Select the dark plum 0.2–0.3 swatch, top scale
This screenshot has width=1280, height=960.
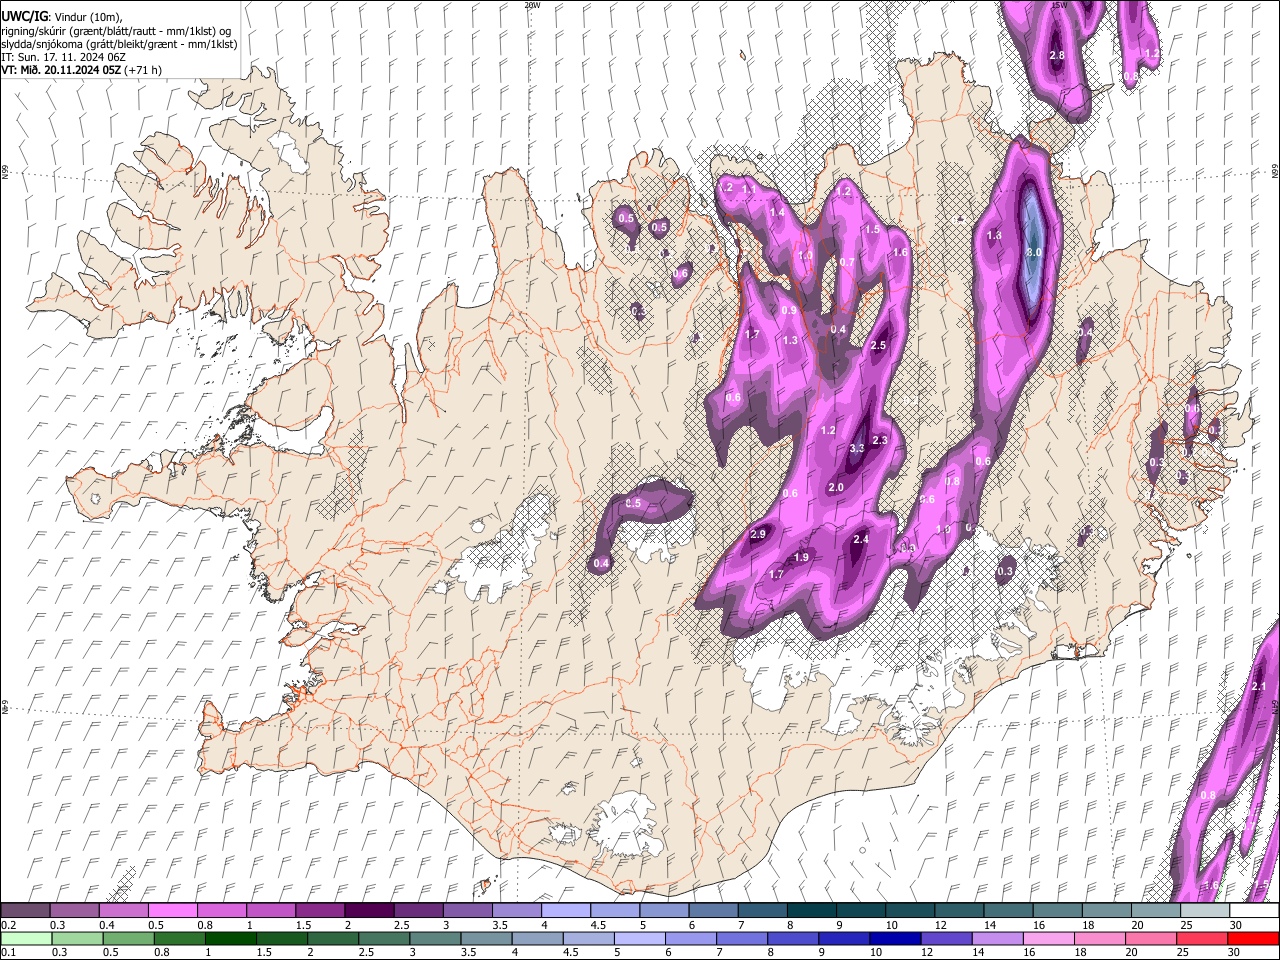click(x=25, y=911)
